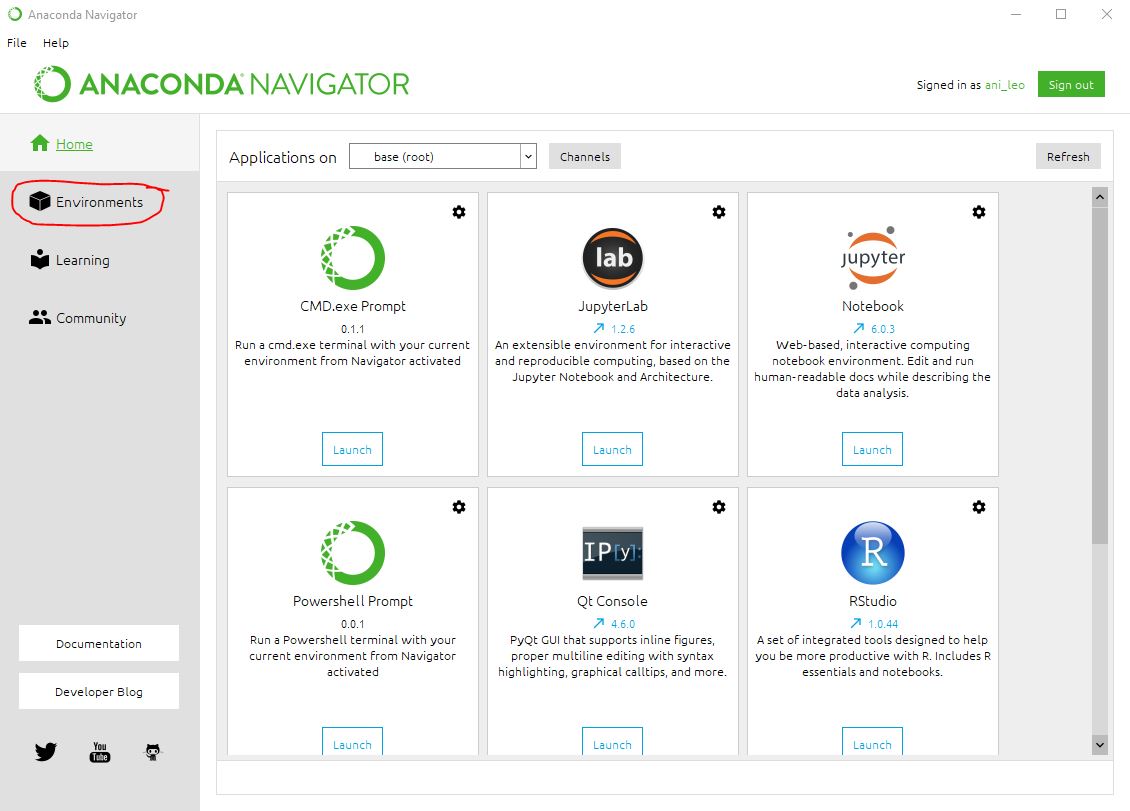Click the scrollbar down arrow
This screenshot has height=811, width=1130.
1100,745
